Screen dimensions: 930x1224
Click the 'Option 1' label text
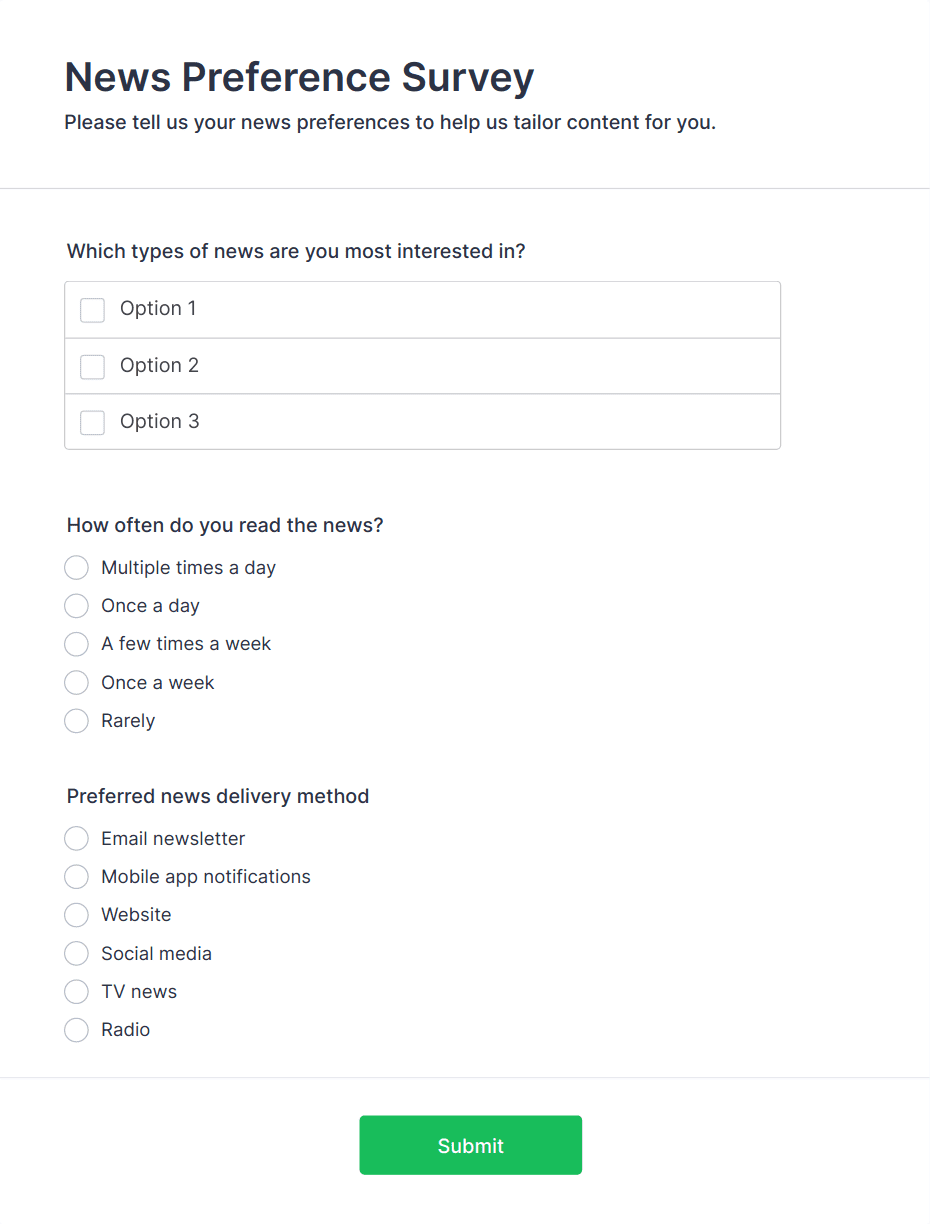[x=157, y=309]
